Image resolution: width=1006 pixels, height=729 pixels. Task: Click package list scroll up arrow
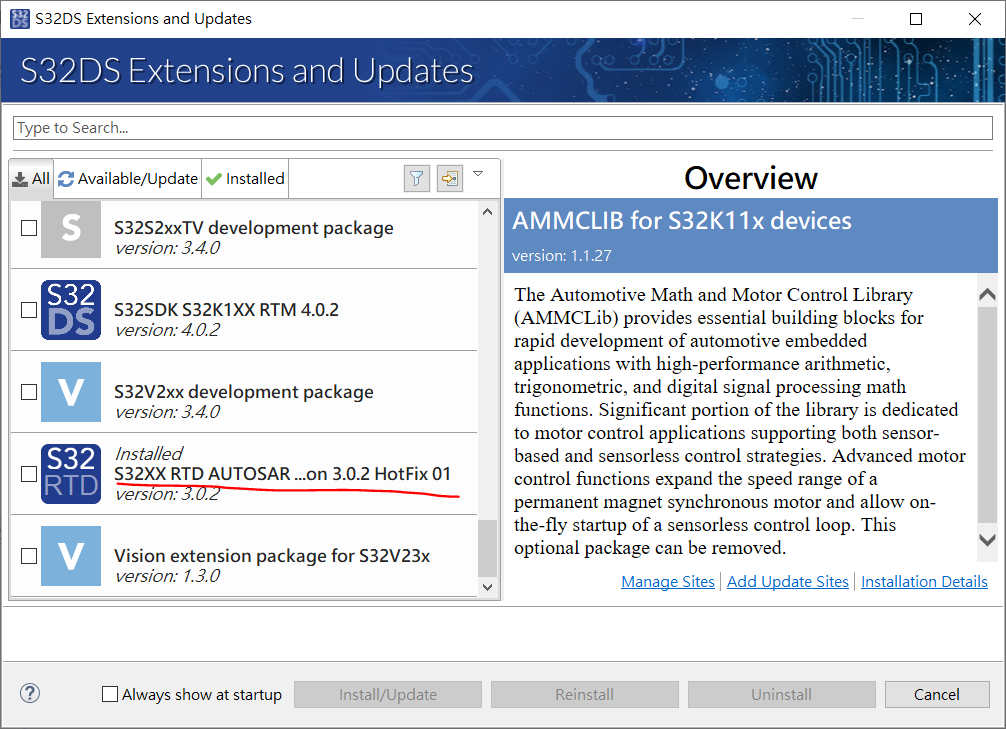click(488, 212)
